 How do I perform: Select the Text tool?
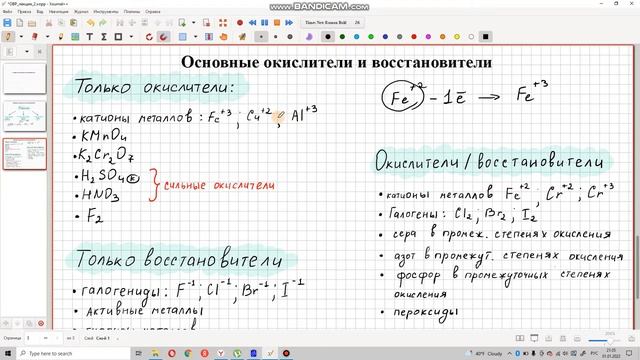pyautogui.click(x=89, y=37)
